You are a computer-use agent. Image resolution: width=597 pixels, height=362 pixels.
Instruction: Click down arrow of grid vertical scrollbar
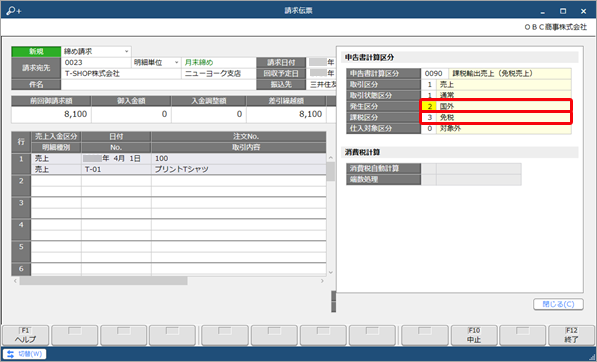point(330,272)
